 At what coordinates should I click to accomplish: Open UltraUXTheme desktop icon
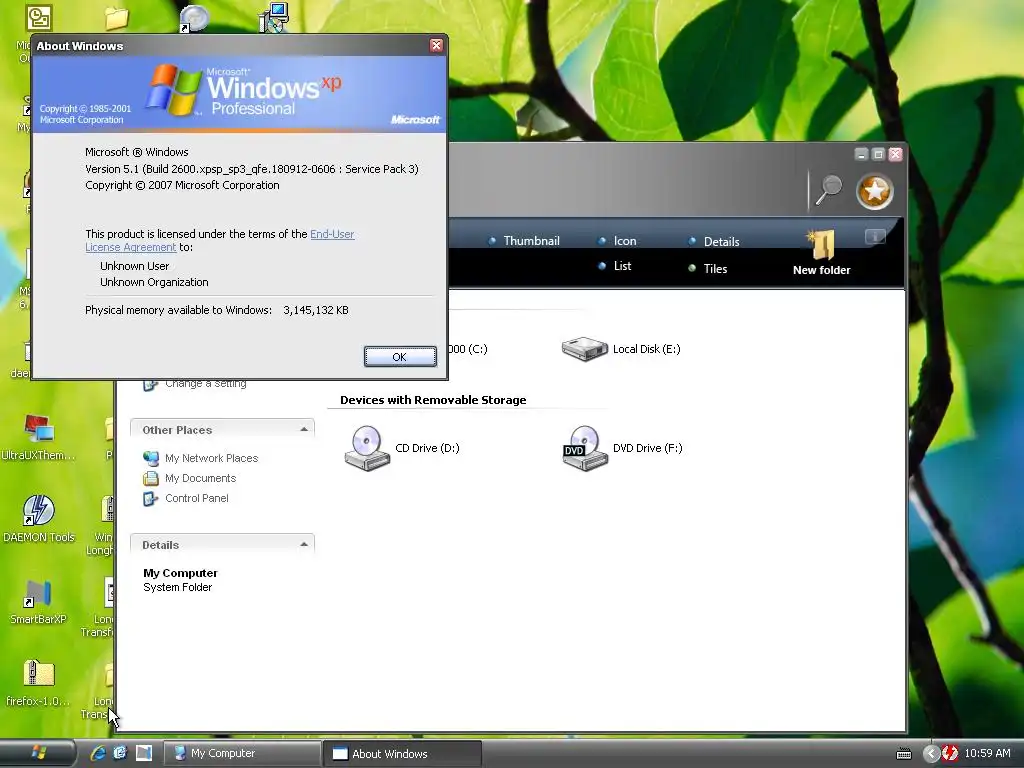(38, 438)
